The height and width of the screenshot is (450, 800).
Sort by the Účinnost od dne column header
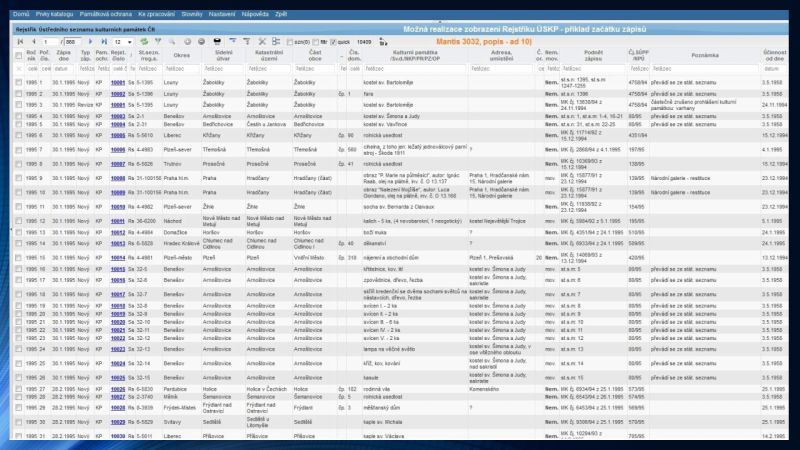pos(774,55)
